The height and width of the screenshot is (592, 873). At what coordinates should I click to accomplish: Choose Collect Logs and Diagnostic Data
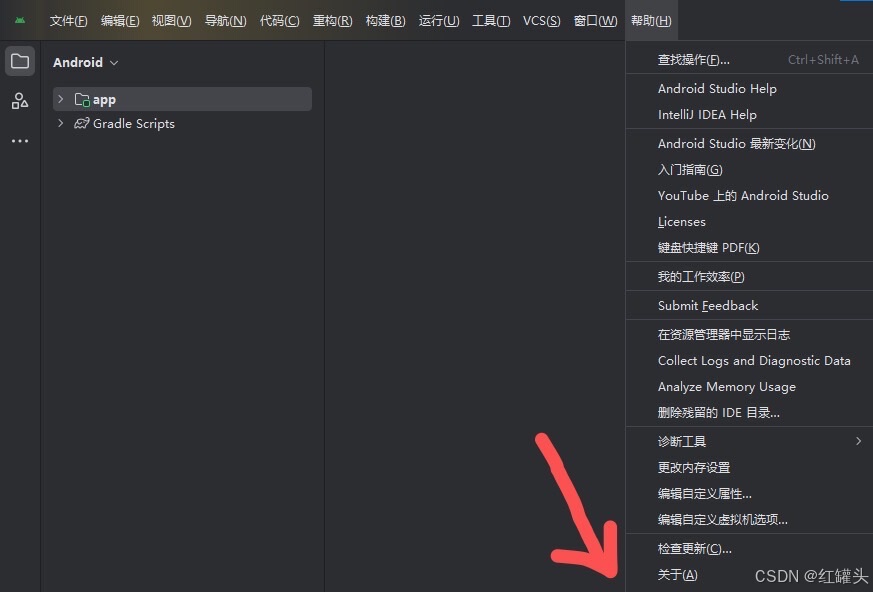749,361
